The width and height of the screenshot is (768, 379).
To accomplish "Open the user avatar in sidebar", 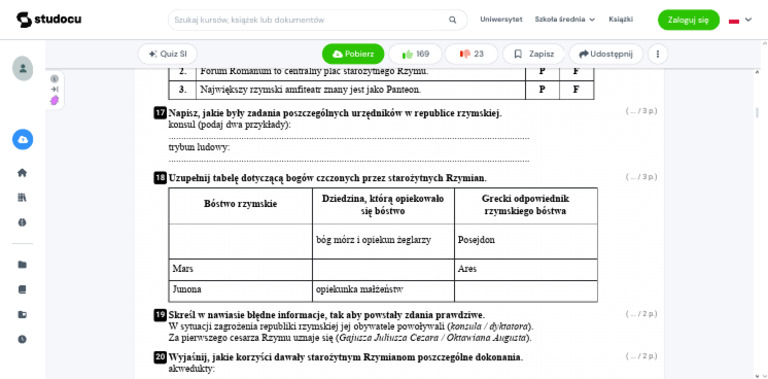I will pos(23,69).
